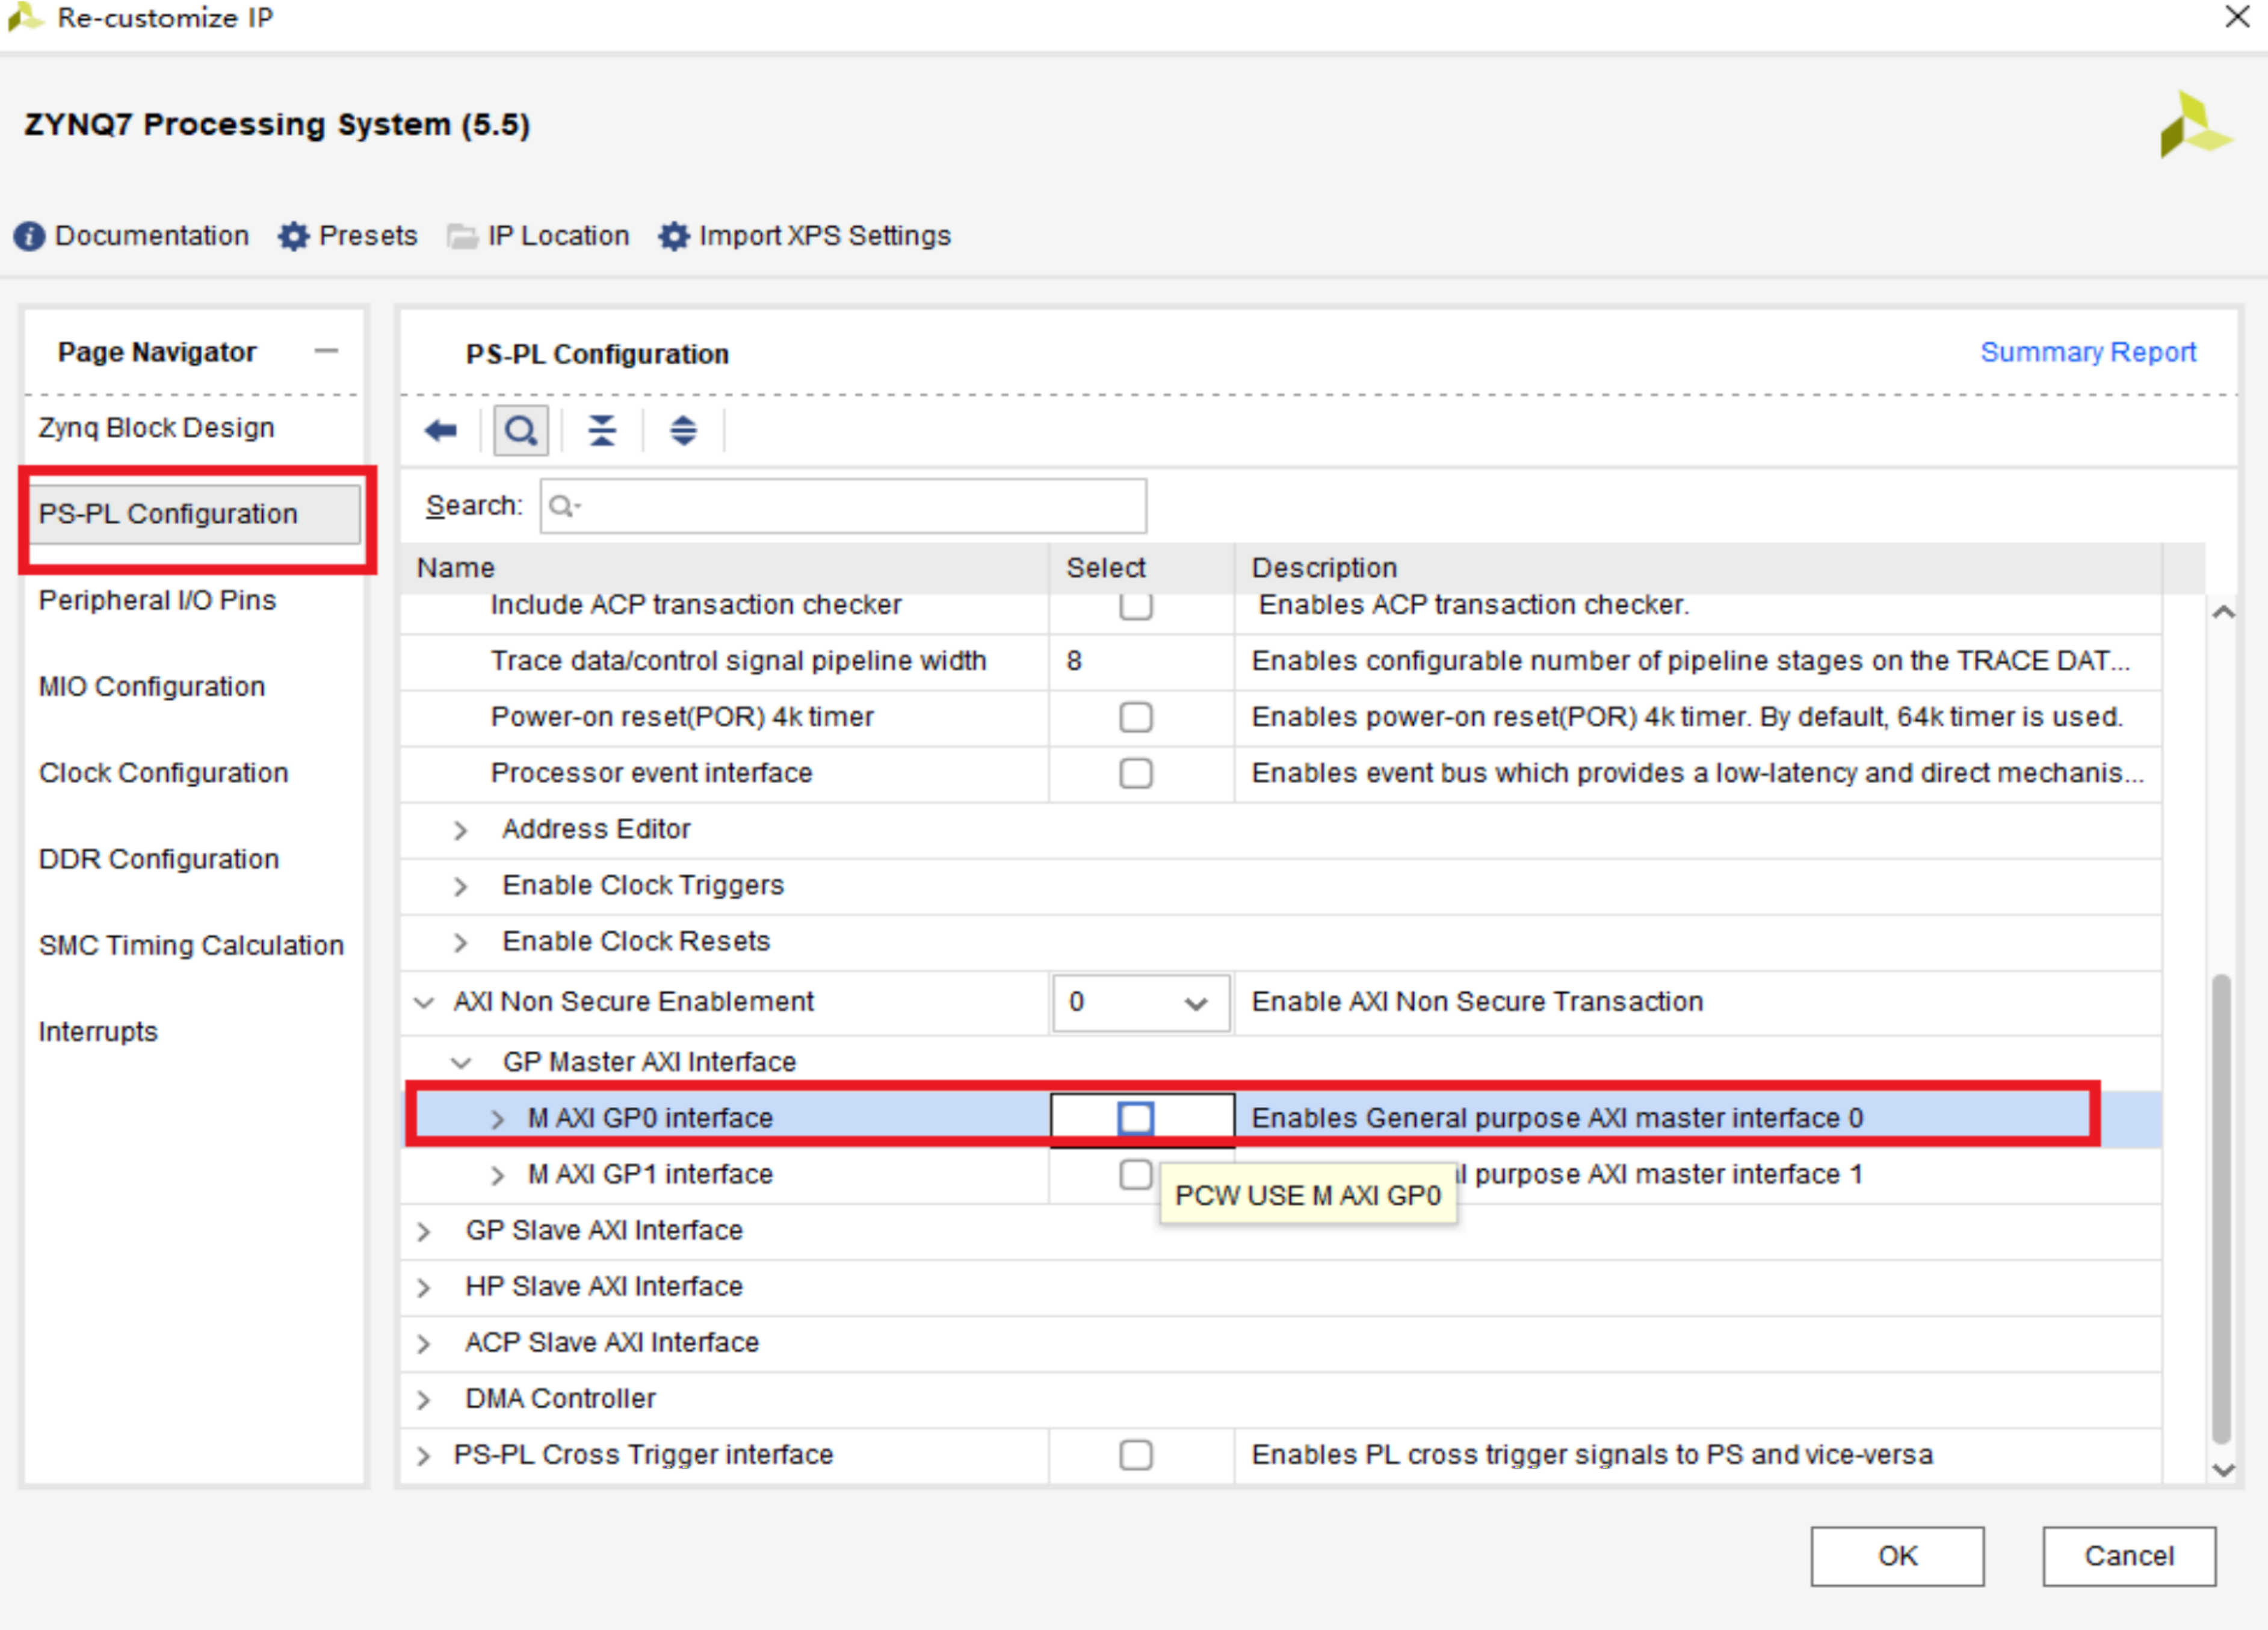The width and height of the screenshot is (2268, 1630).
Task: Toggle the search magnifier toolbar icon
Action: [520, 431]
